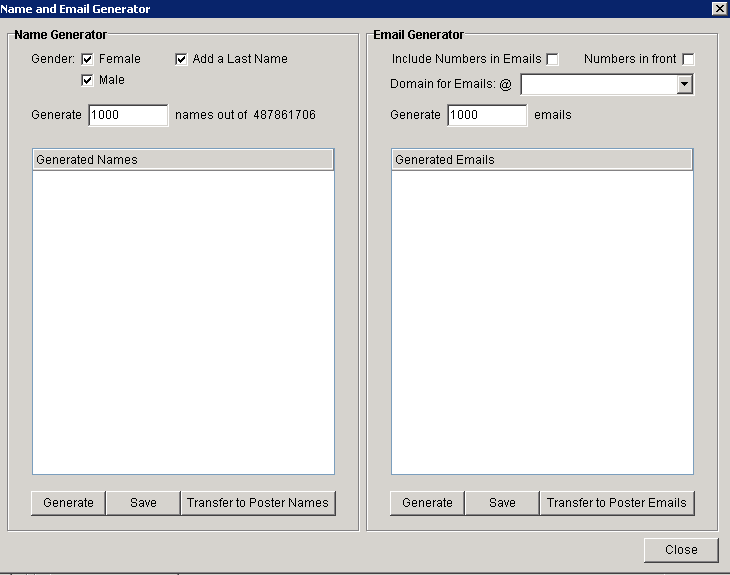Toggle the Add a Last Name checkbox

181,59
